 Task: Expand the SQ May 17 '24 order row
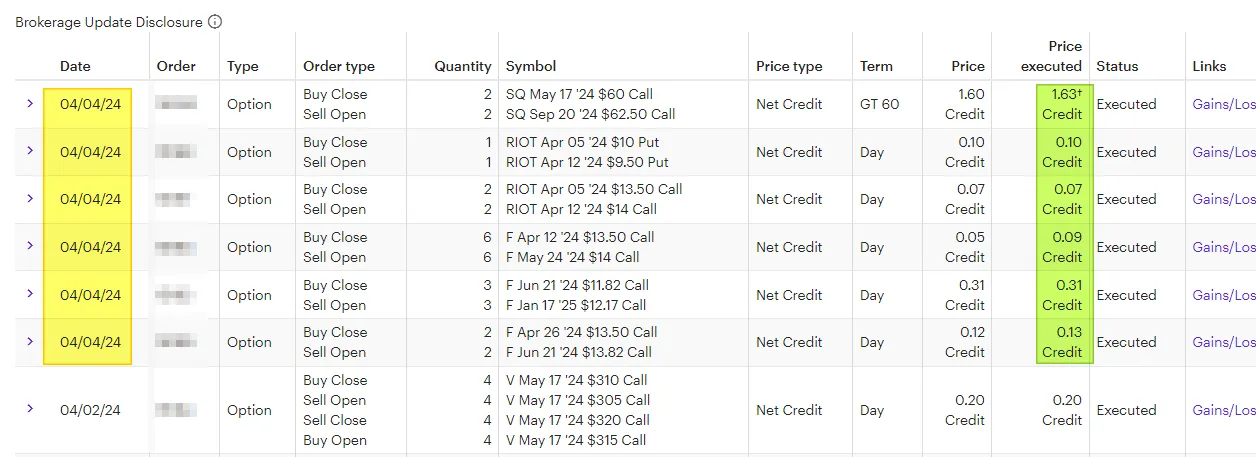30,103
